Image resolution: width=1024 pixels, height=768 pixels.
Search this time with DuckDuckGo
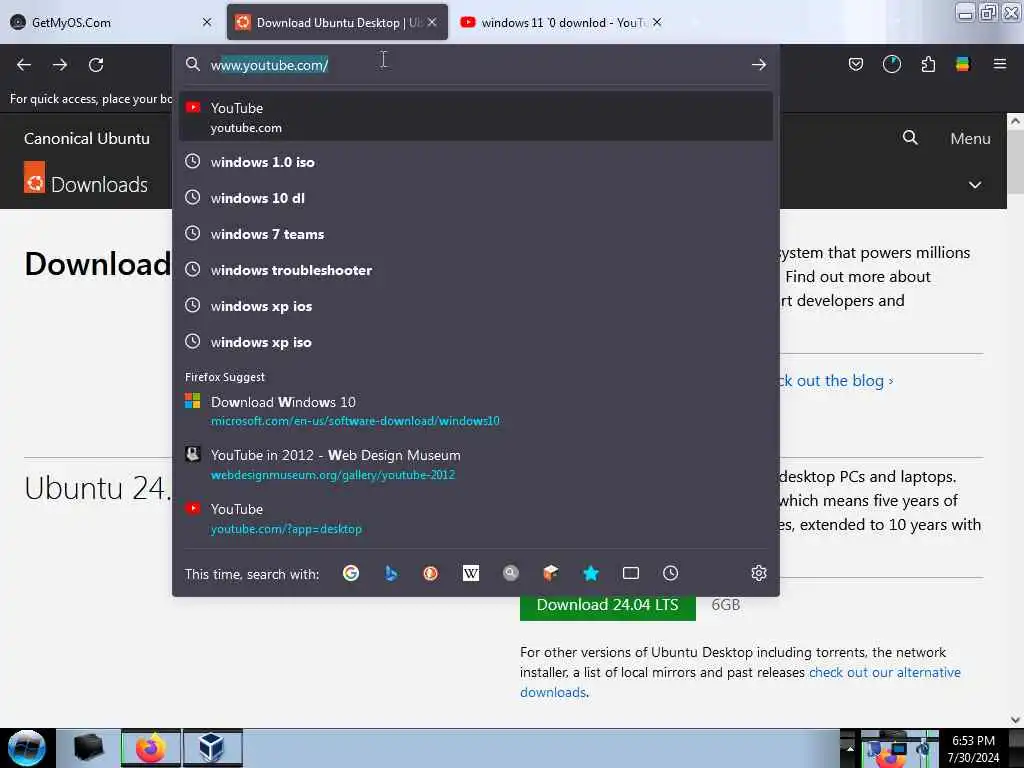coord(430,573)
